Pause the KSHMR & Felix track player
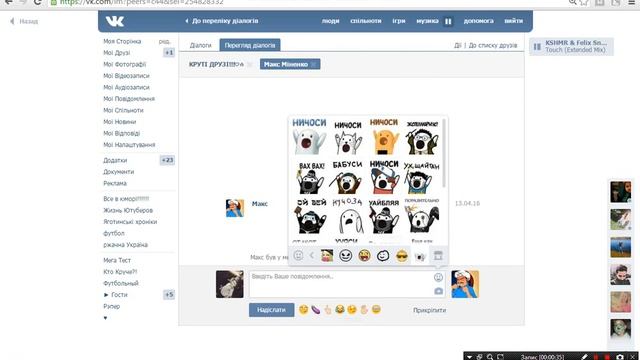Screen dimensions: 640x360 coord(537,47)
